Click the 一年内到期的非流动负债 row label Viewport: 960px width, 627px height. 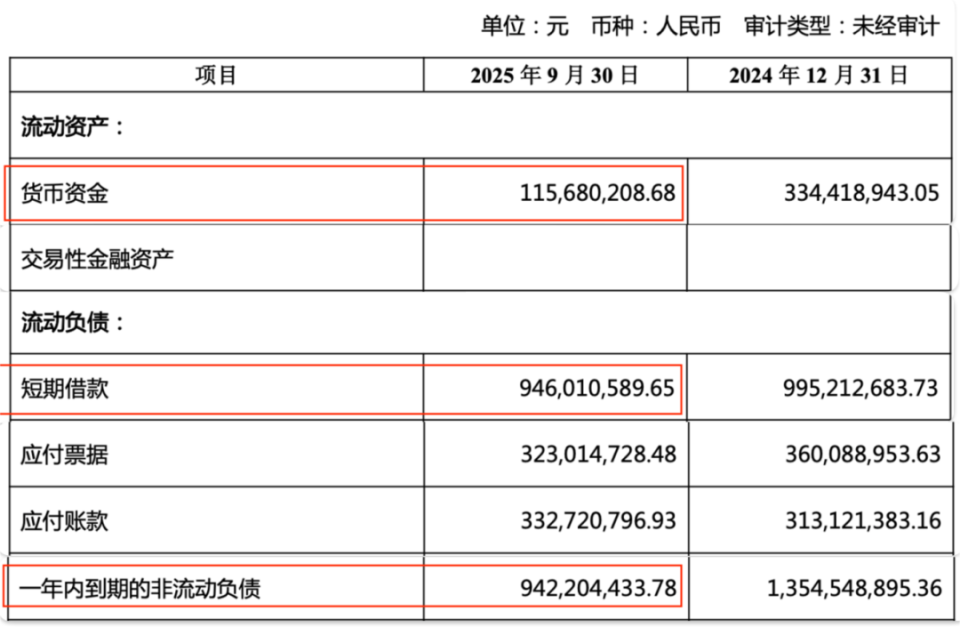click(141, 588)
